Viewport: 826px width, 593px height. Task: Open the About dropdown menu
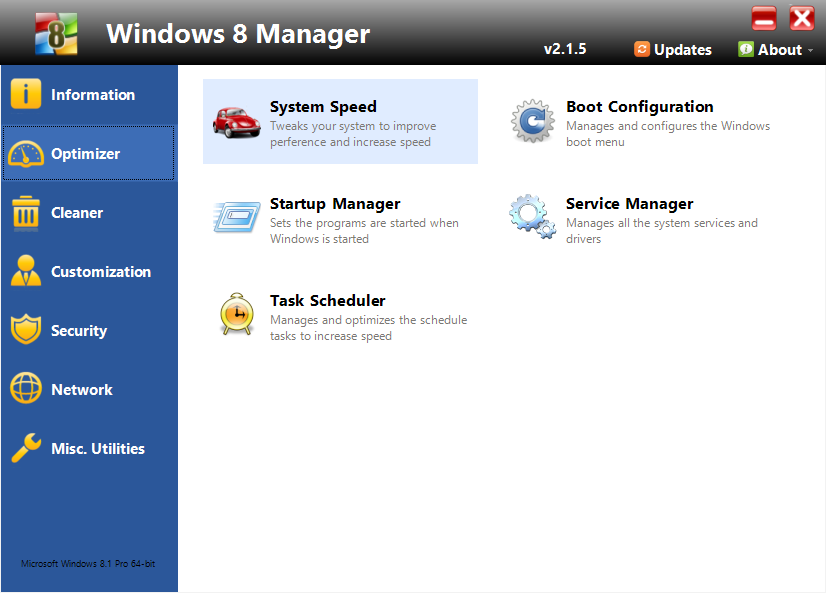pos(776,49)
